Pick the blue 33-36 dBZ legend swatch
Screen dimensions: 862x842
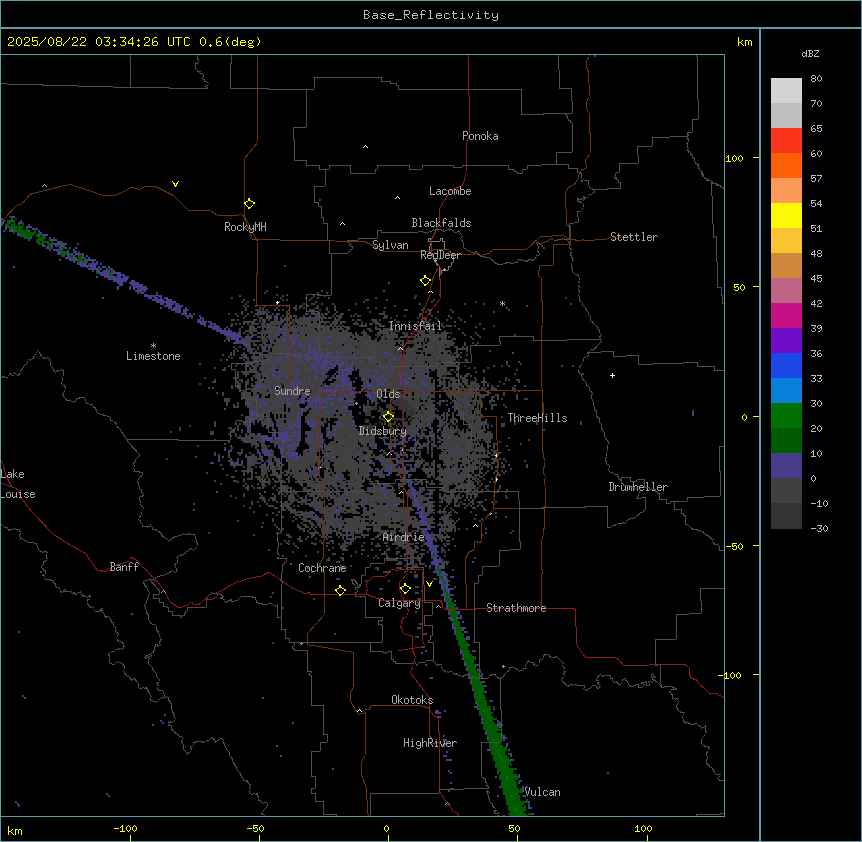click(786, 365)
